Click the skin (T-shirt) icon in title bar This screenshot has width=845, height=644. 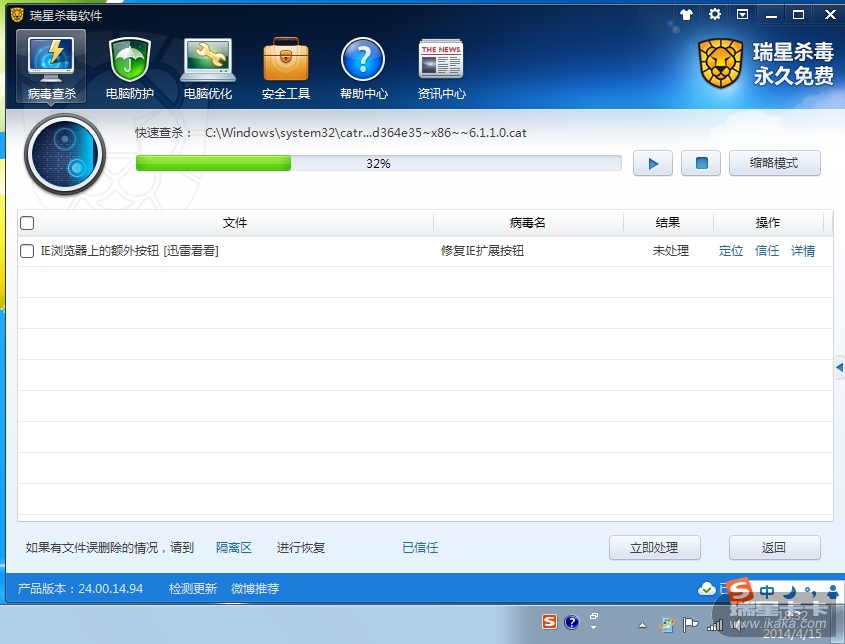pyautogui.click(x=686, y=15)
